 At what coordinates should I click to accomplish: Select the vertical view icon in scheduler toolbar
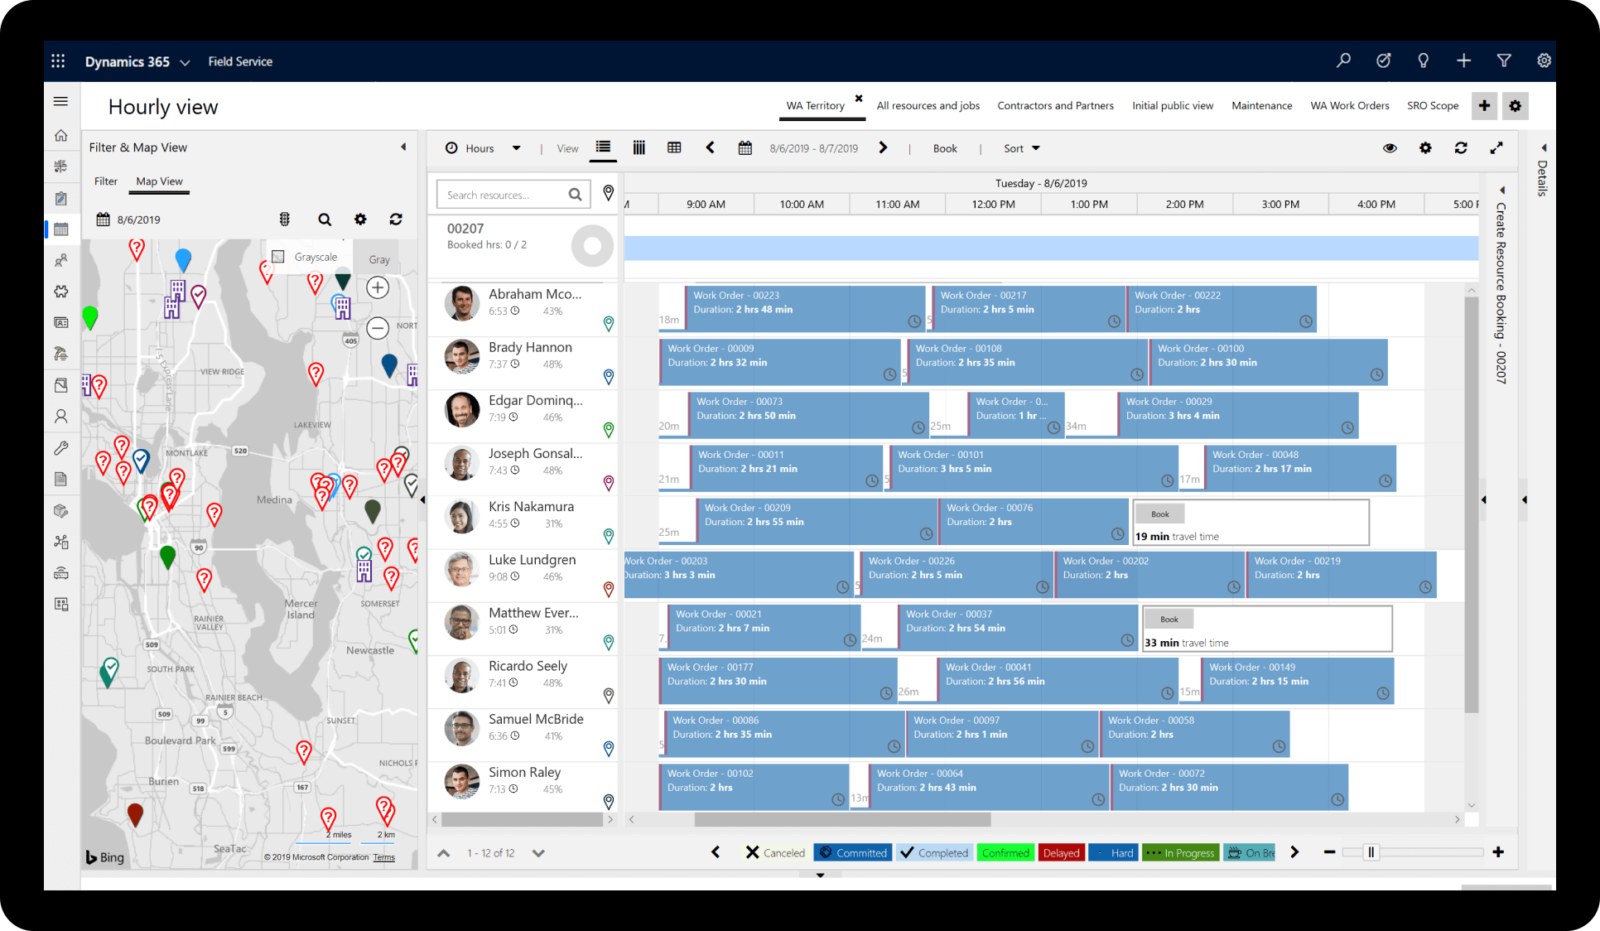639,147
